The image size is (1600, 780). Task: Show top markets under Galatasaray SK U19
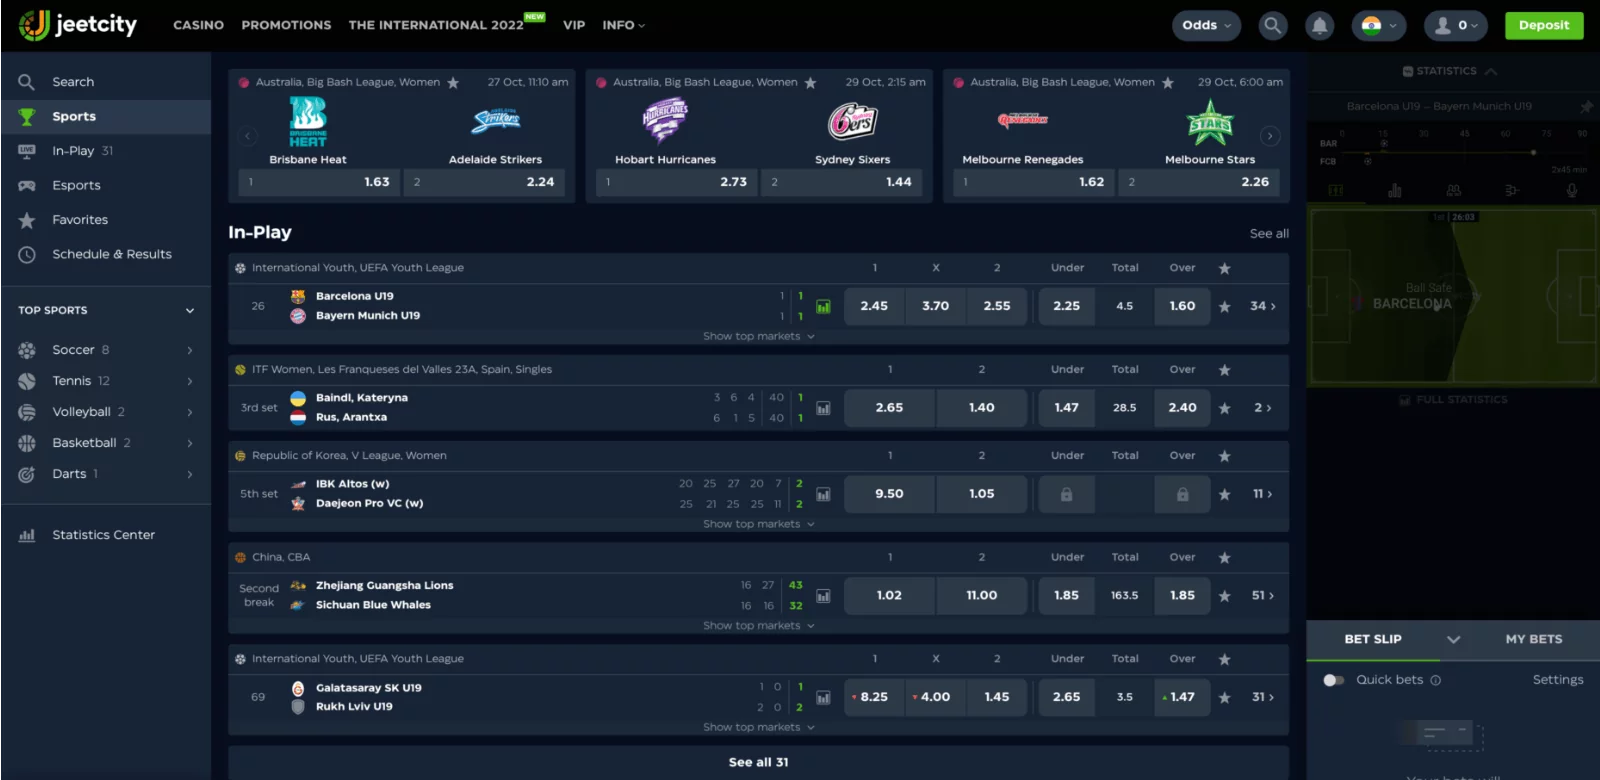click(x=758, y=728)
